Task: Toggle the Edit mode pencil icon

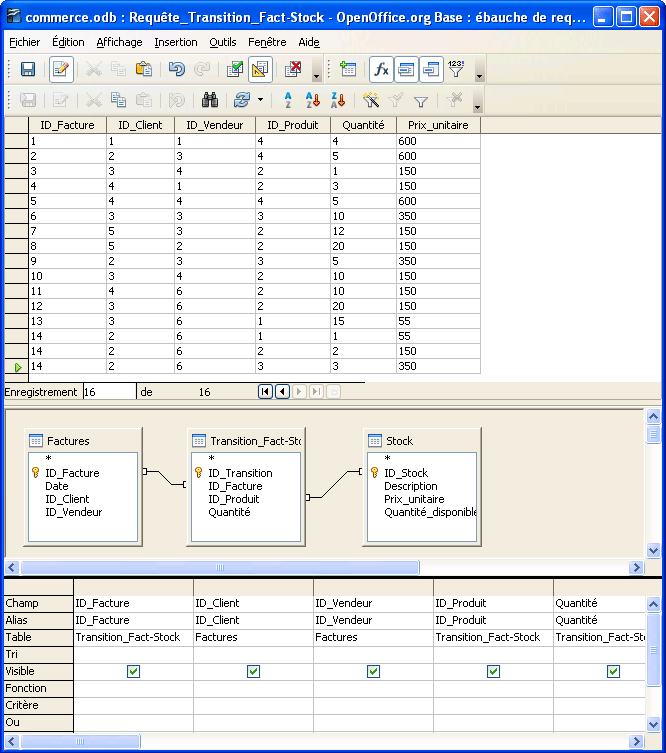Action: click(x=61, y=69)
